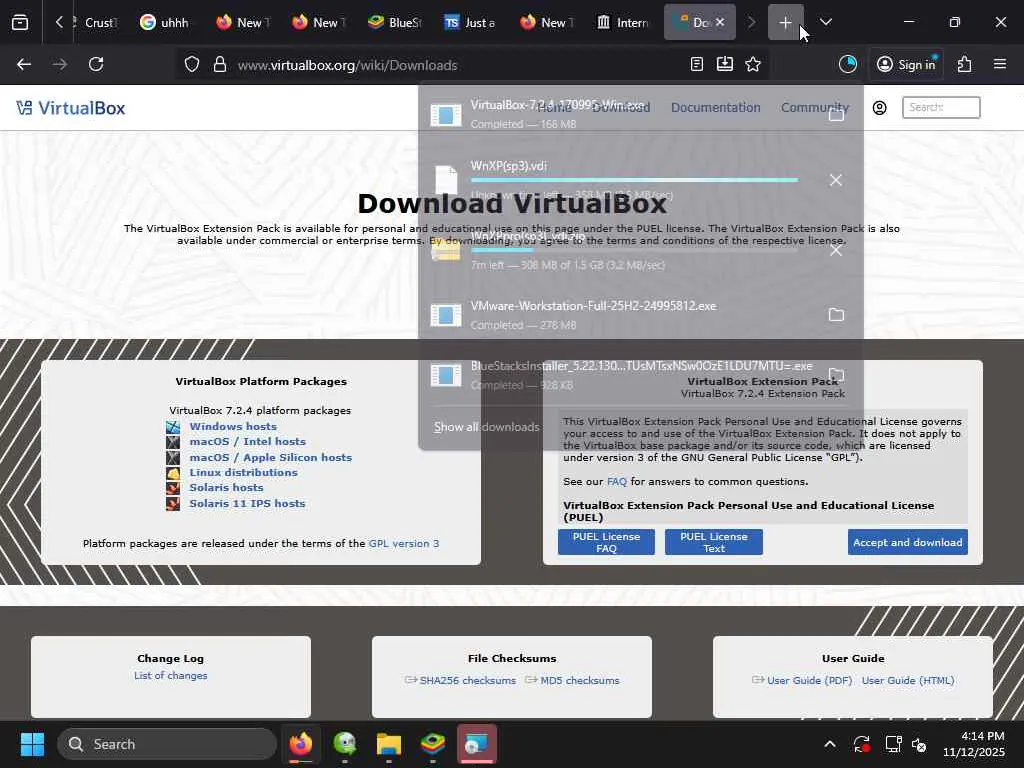Open Firefox from the taskbar
Screen dimensions: 1024x768
300,744
